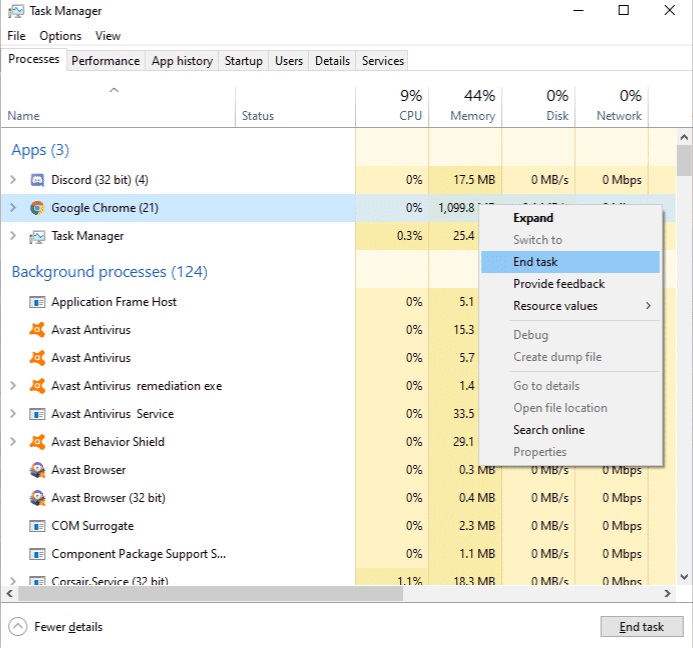Click COM Surrogate's 2.3 MB memory value

(476, 526)
